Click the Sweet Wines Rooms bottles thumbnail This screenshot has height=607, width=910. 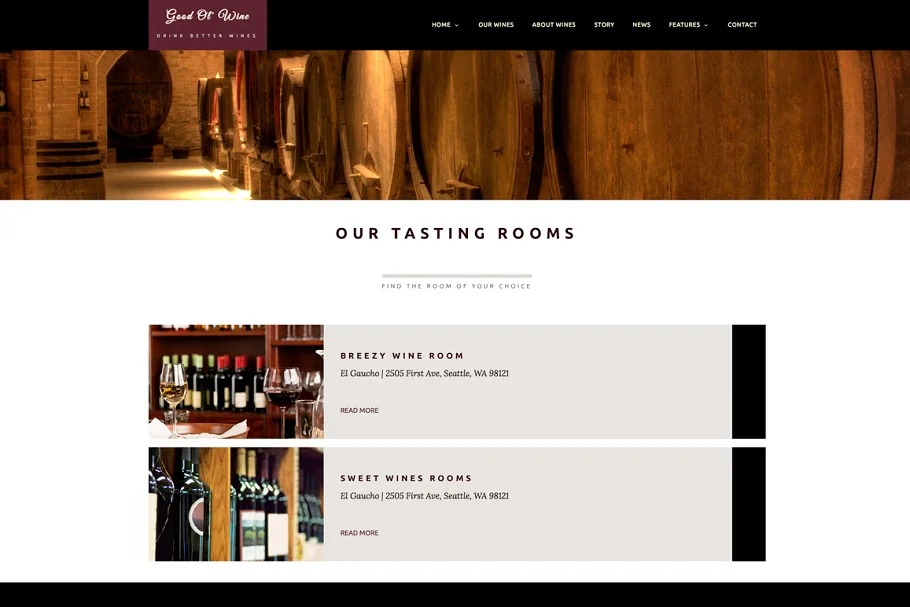pos(236,504)
